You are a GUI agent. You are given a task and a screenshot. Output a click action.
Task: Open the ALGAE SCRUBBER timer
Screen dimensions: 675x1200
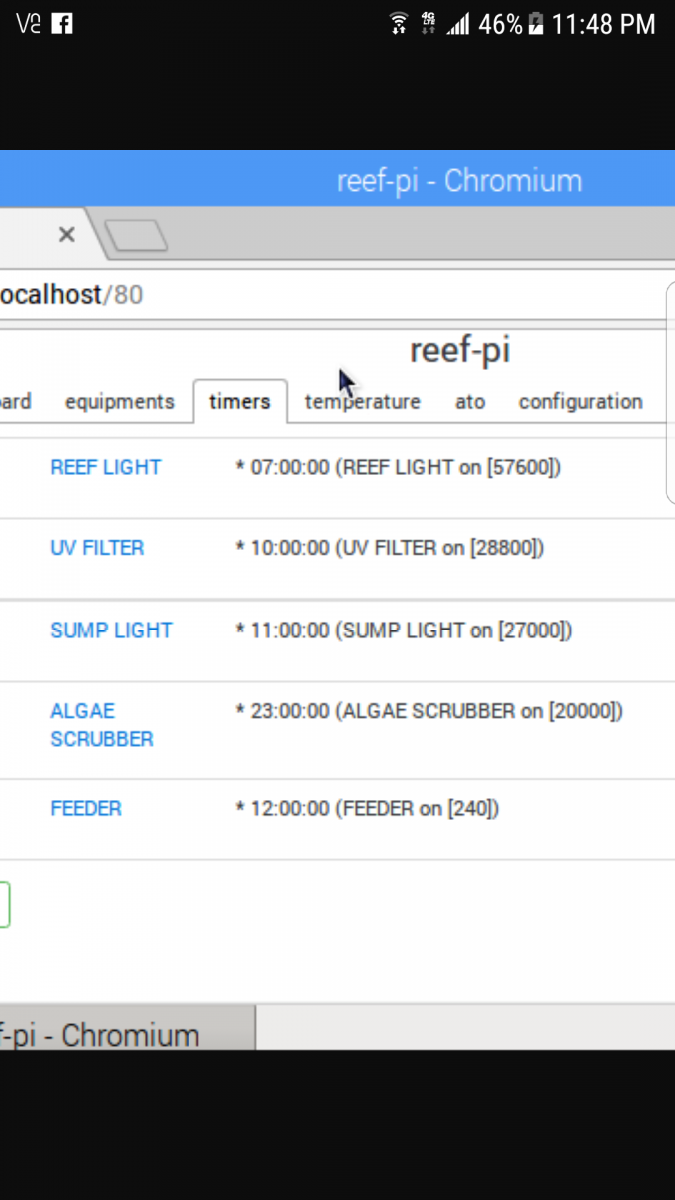pos(101,725)
